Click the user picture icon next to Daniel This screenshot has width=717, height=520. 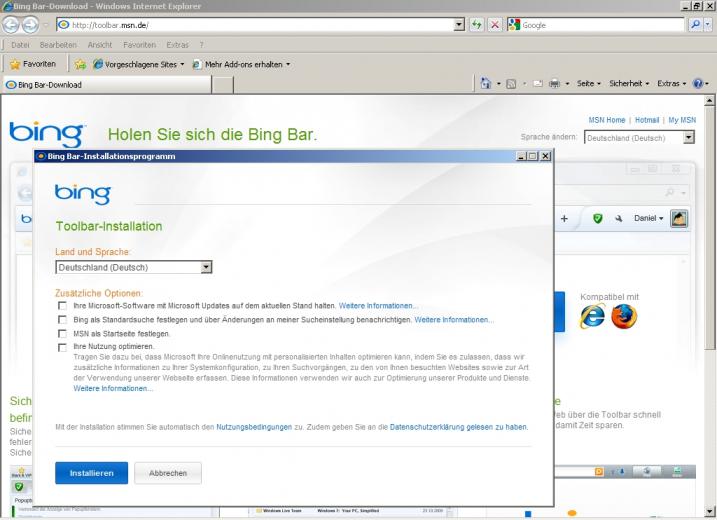(679, 218)
